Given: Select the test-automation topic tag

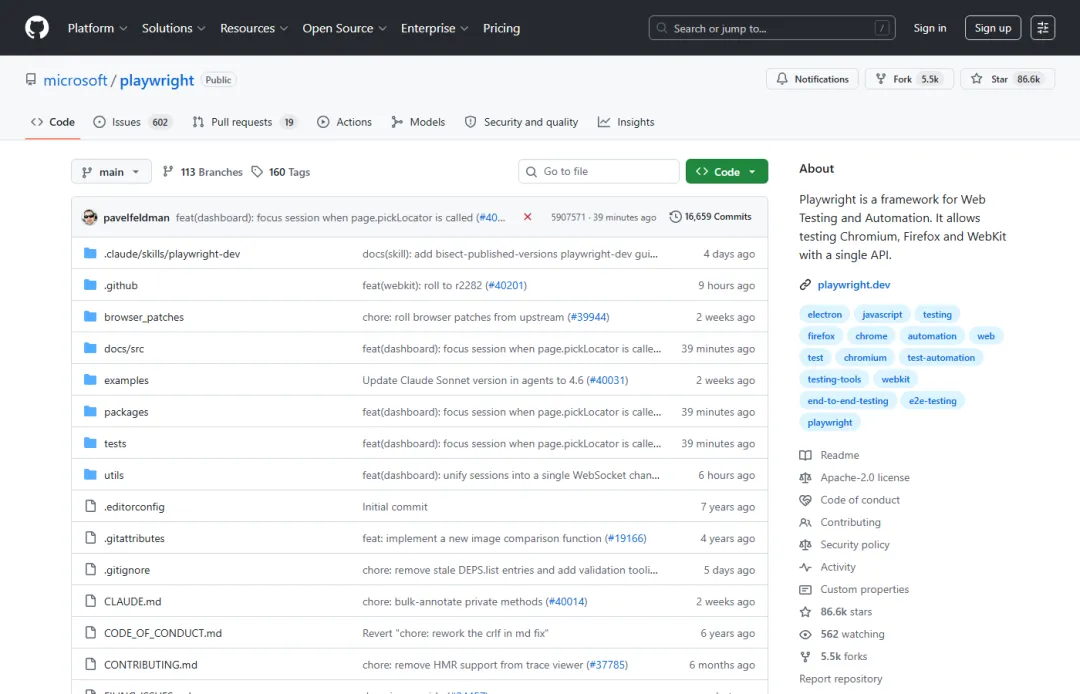Looking at the screenshot, I should pyautogui.click(x=941, y=358).
